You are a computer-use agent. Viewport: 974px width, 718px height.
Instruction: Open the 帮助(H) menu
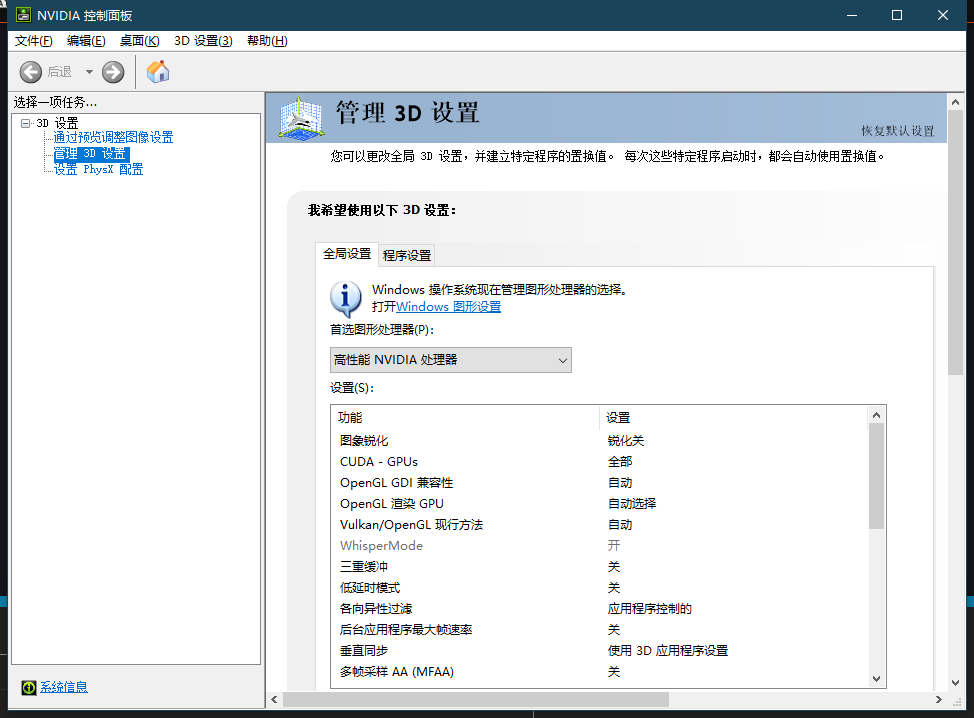(x=267, y=40)
